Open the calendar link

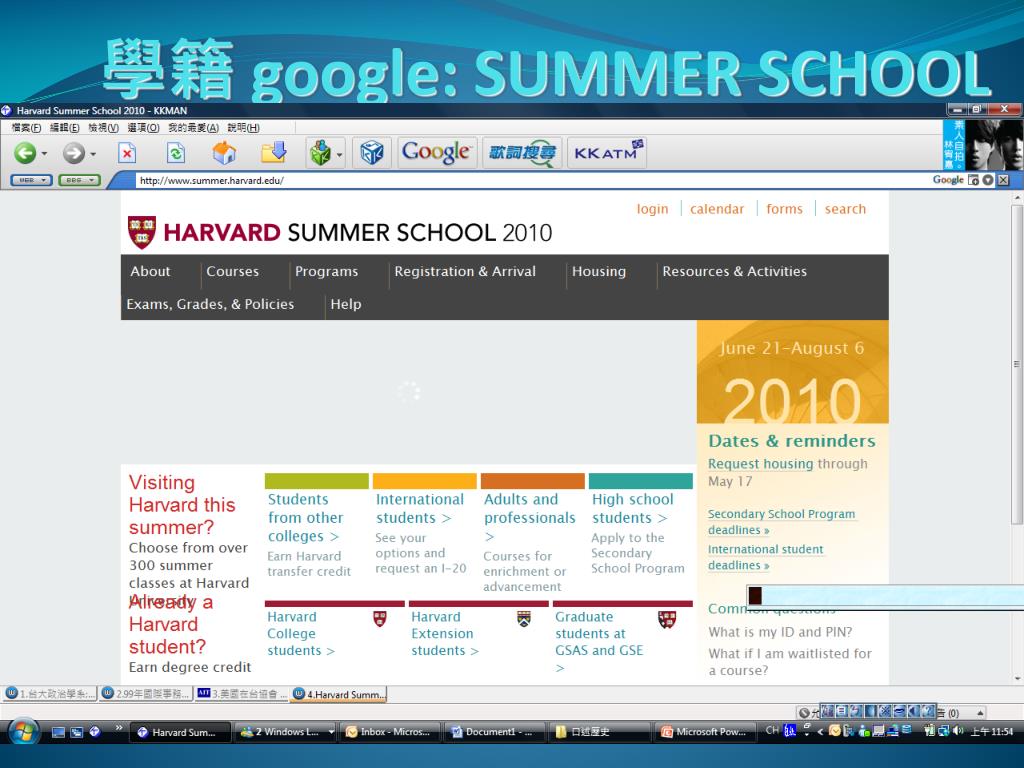point(717,209)
